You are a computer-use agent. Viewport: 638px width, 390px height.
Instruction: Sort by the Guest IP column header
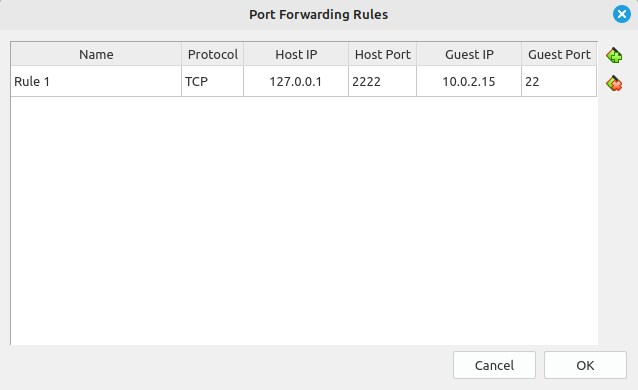click(469, 54)
